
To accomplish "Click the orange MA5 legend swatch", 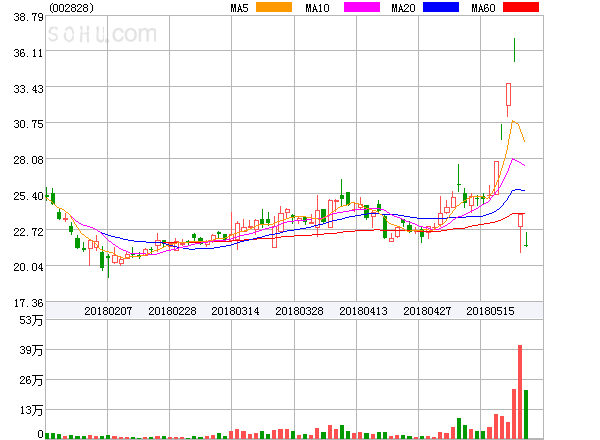I will tap(274, 7).
